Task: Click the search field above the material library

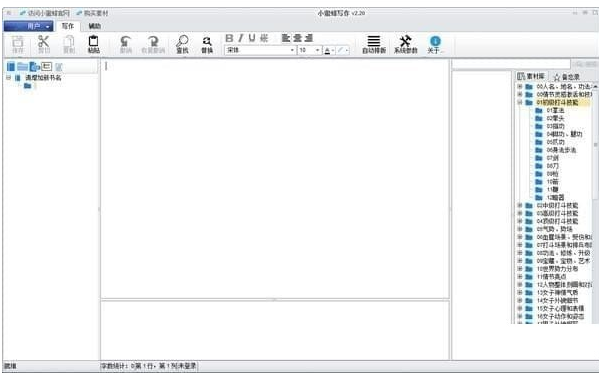Action: (511, 64)
